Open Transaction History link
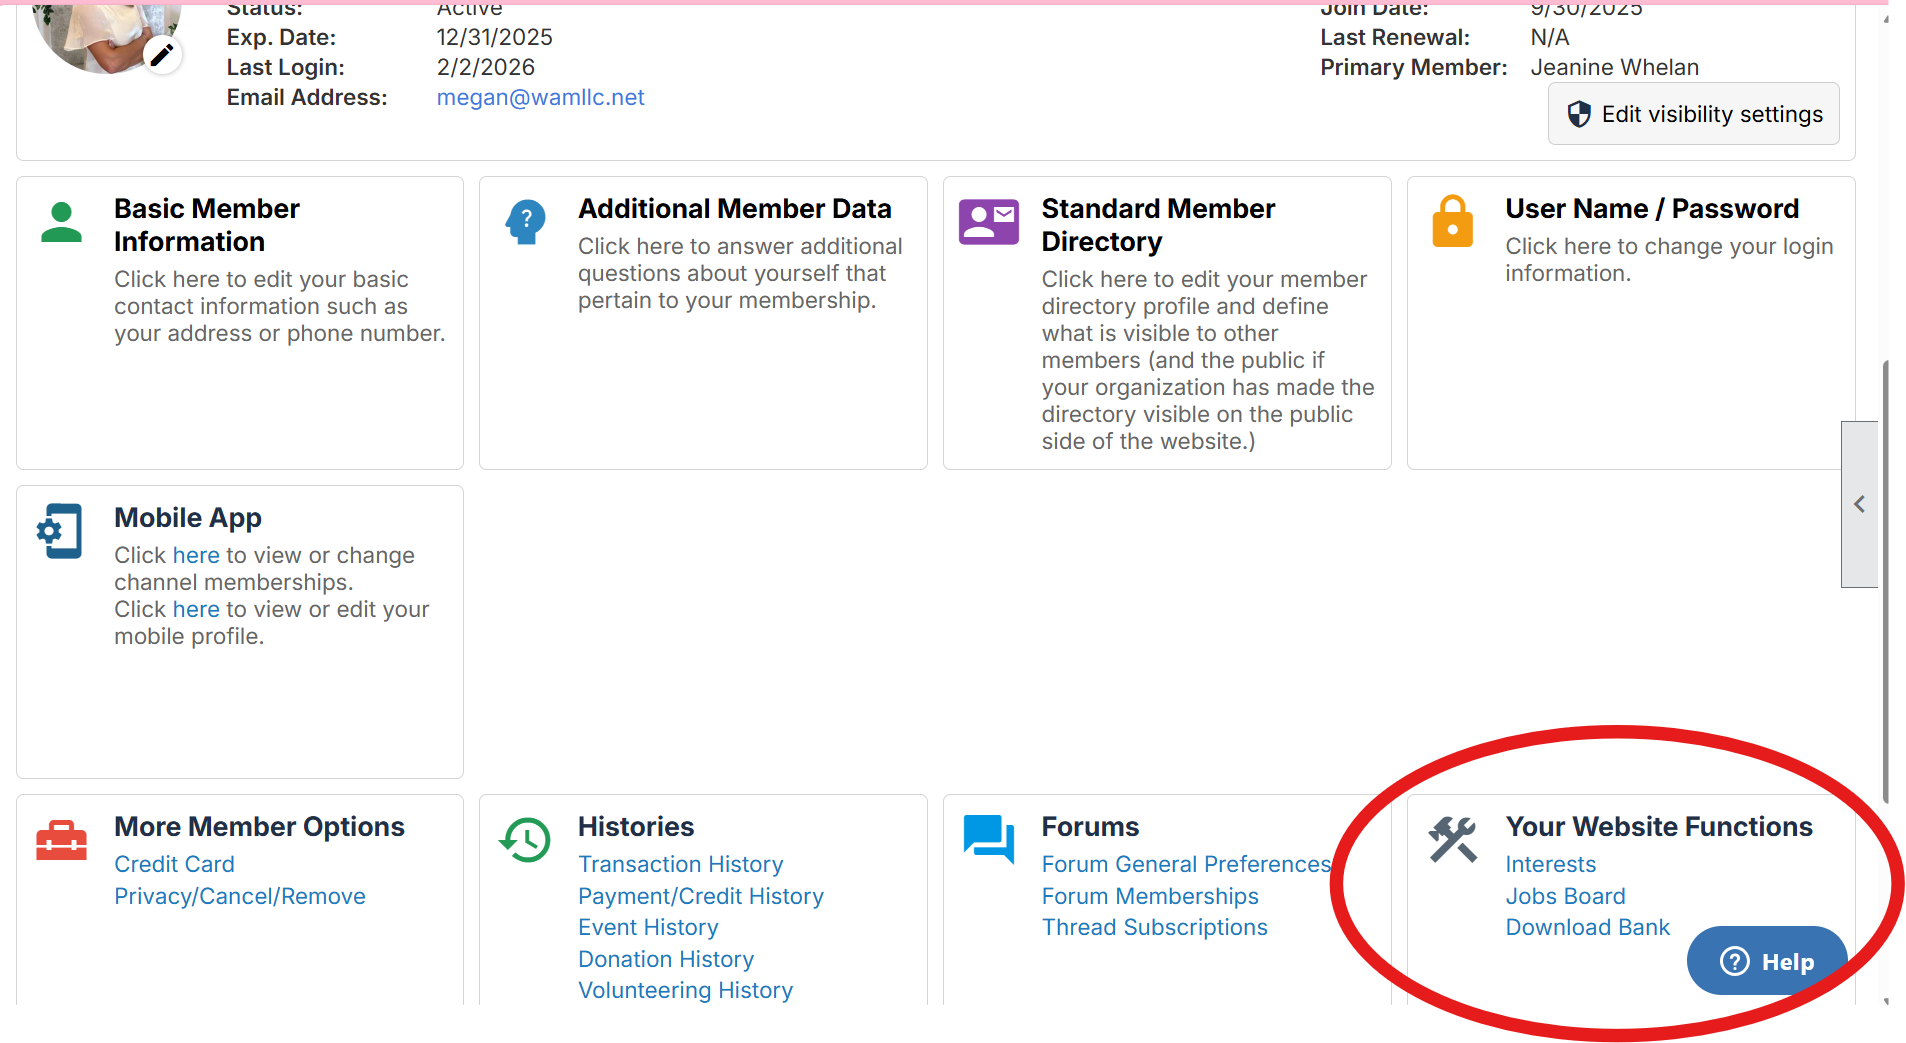This screenshot has height=1043, width=1906. [680, 864]
